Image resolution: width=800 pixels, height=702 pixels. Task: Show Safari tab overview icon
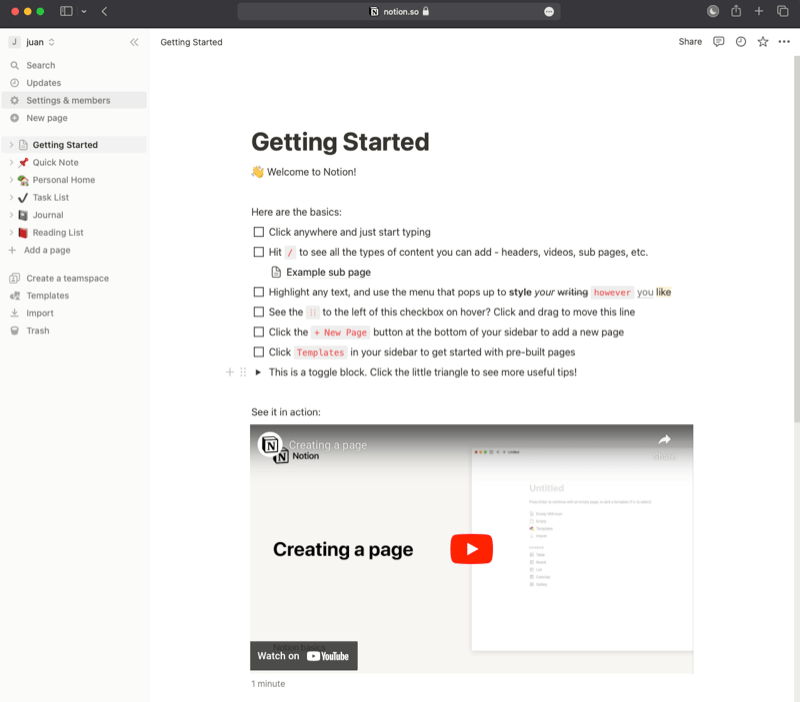[x=782, y=11]
